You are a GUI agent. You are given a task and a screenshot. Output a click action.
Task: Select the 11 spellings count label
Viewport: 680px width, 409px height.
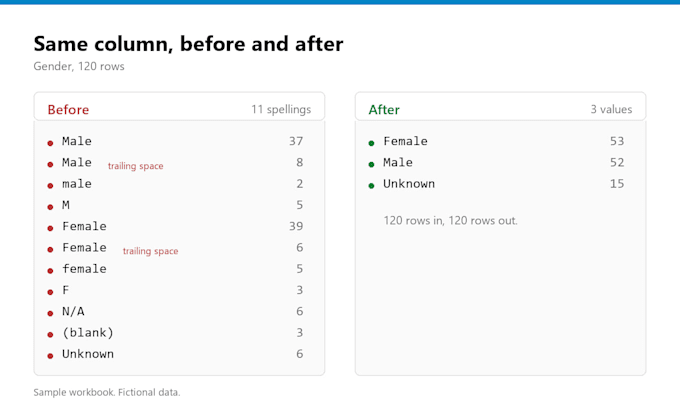(281, 109)
